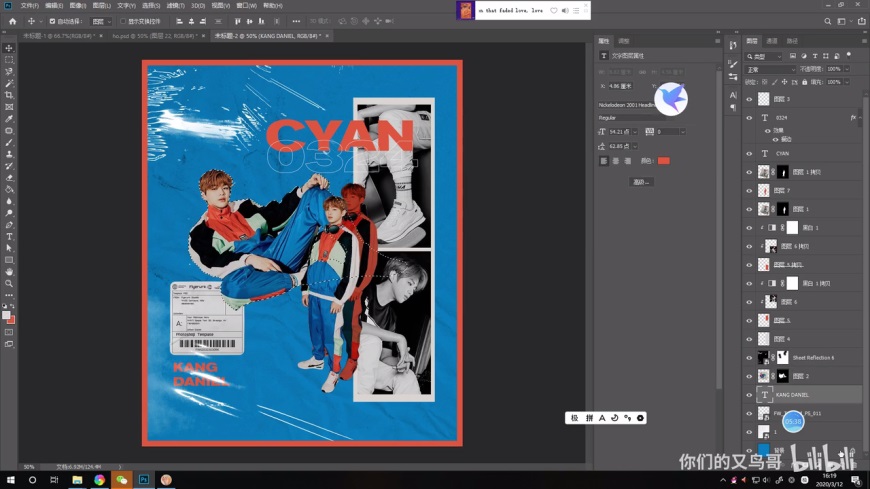Click the foreground color swatch
The image size is (870, 489).
[6, 315]
